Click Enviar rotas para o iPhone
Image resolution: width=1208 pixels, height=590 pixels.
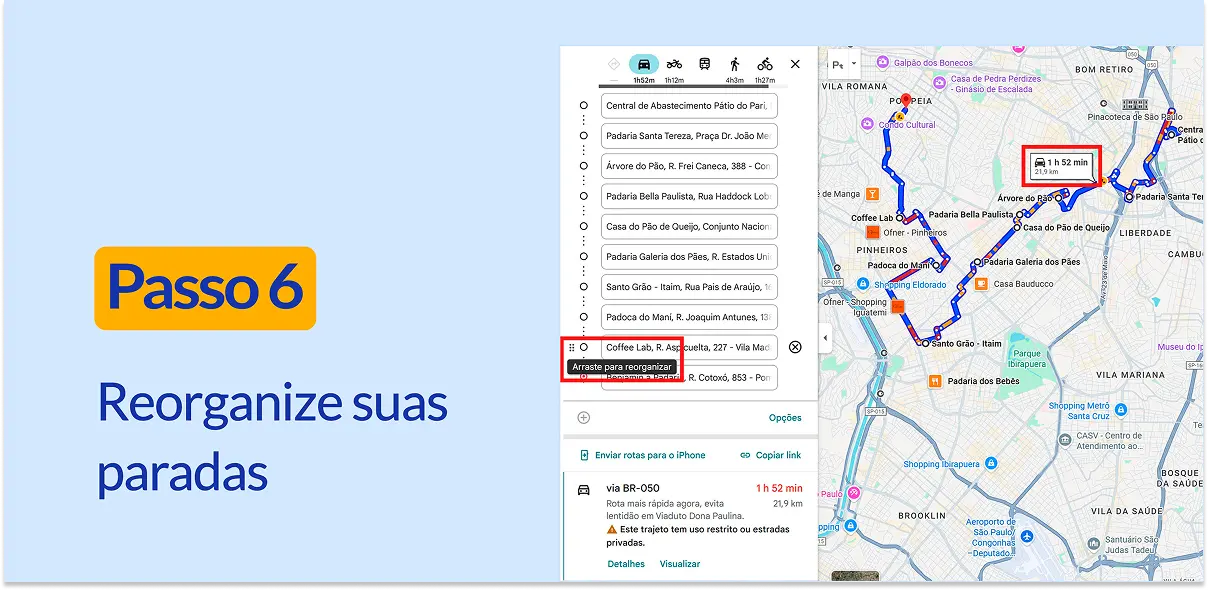[650, 455]
